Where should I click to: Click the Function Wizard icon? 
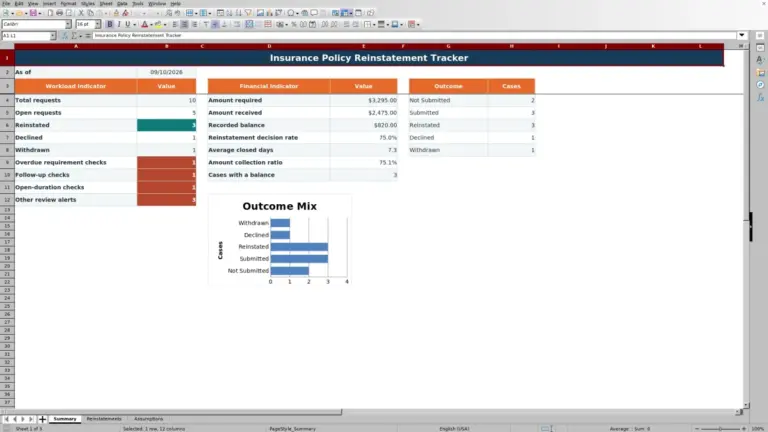point(65,35)
